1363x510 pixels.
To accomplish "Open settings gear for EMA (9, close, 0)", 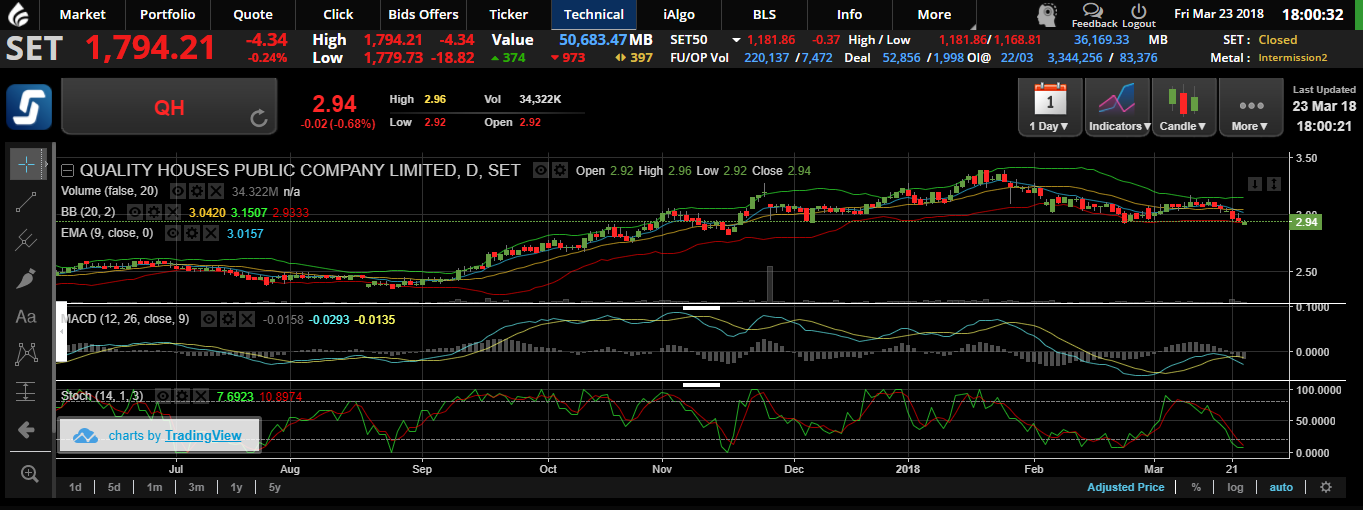I will click(193, 232).
